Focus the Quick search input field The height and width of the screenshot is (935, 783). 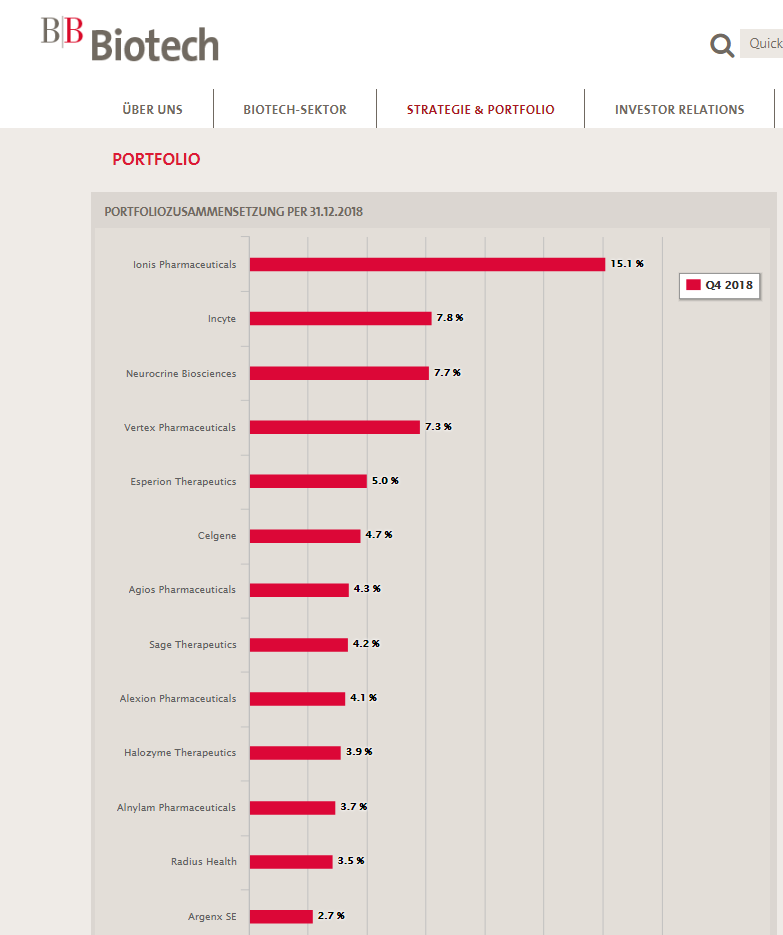(762, 44)
